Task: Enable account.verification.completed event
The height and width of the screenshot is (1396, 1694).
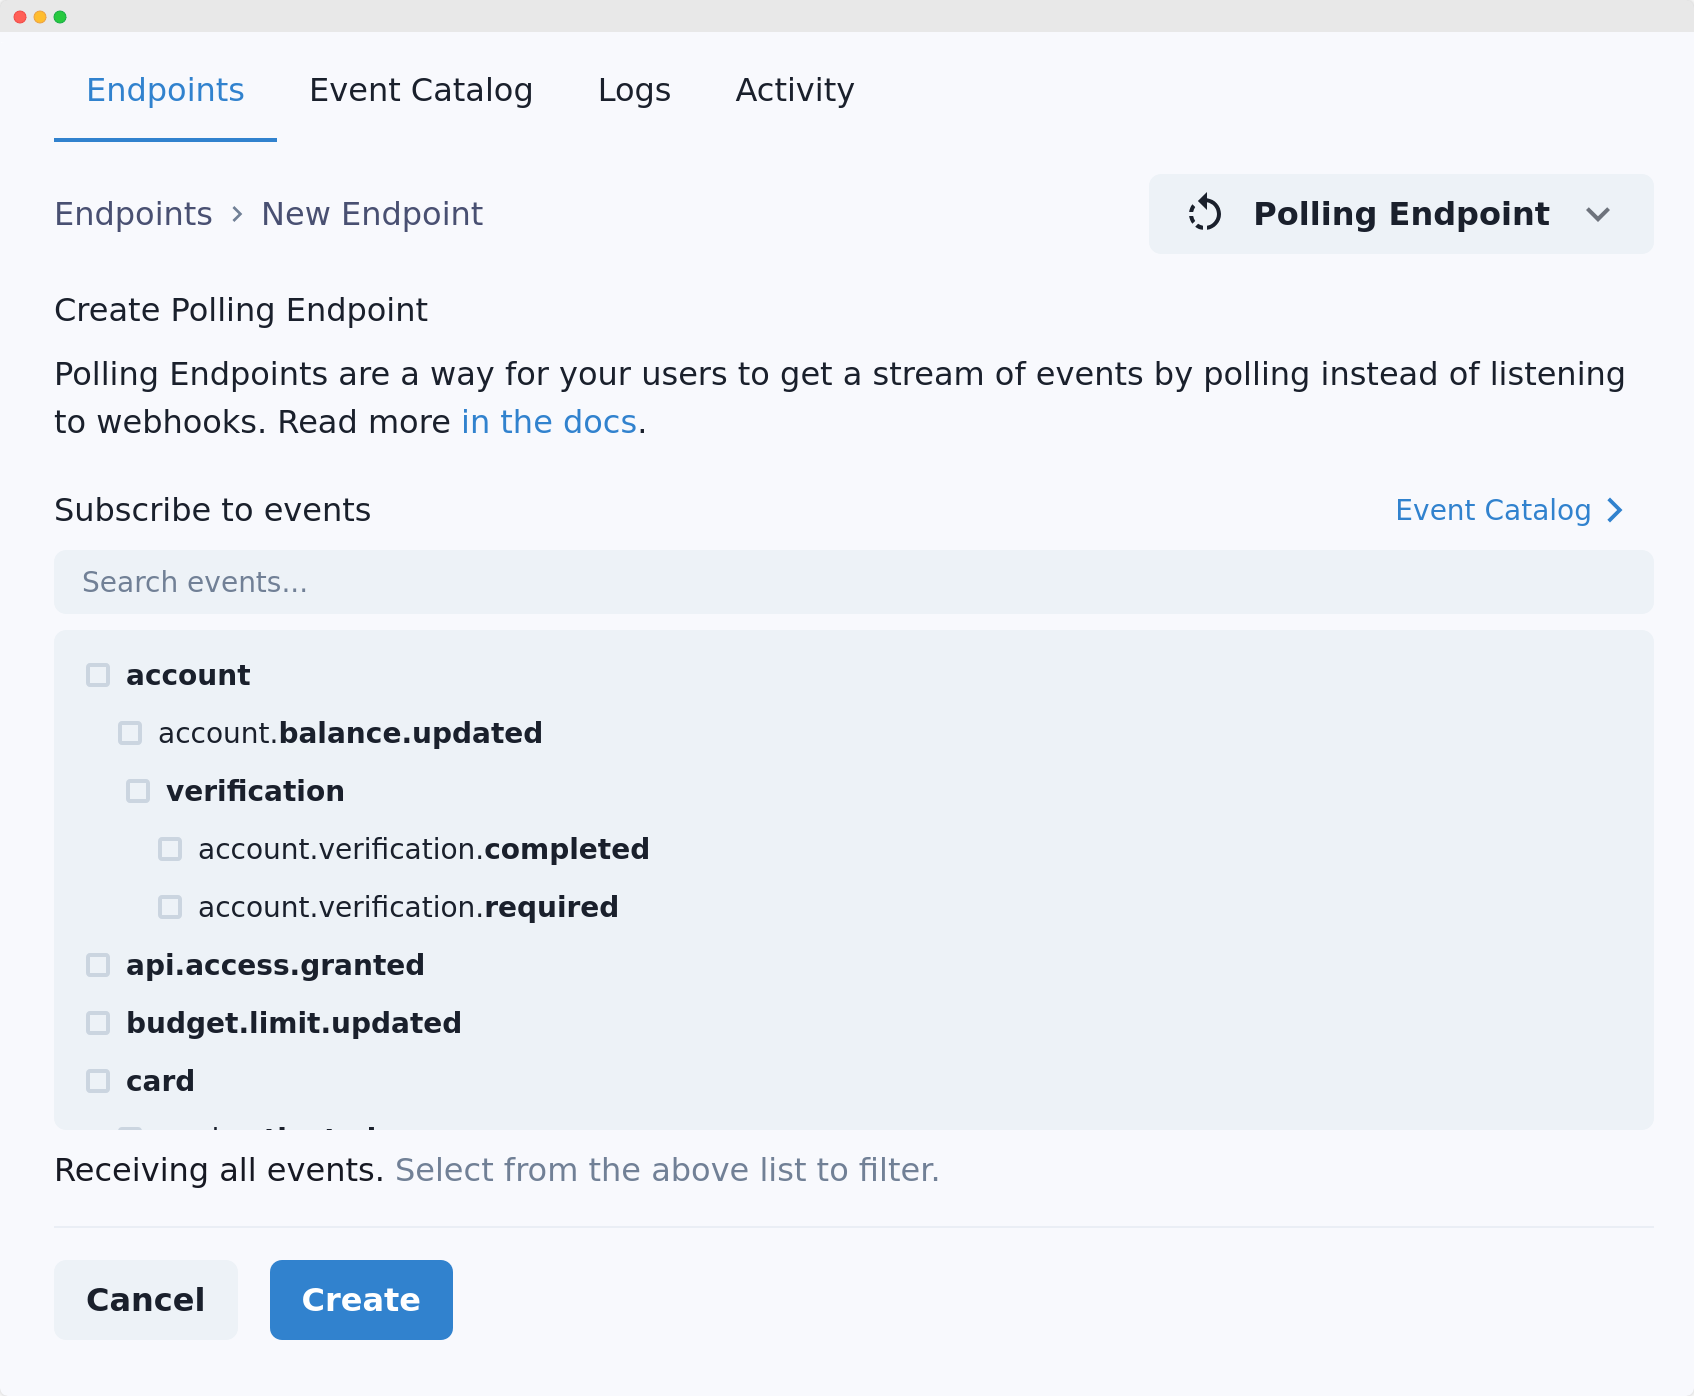Action: 169,849
